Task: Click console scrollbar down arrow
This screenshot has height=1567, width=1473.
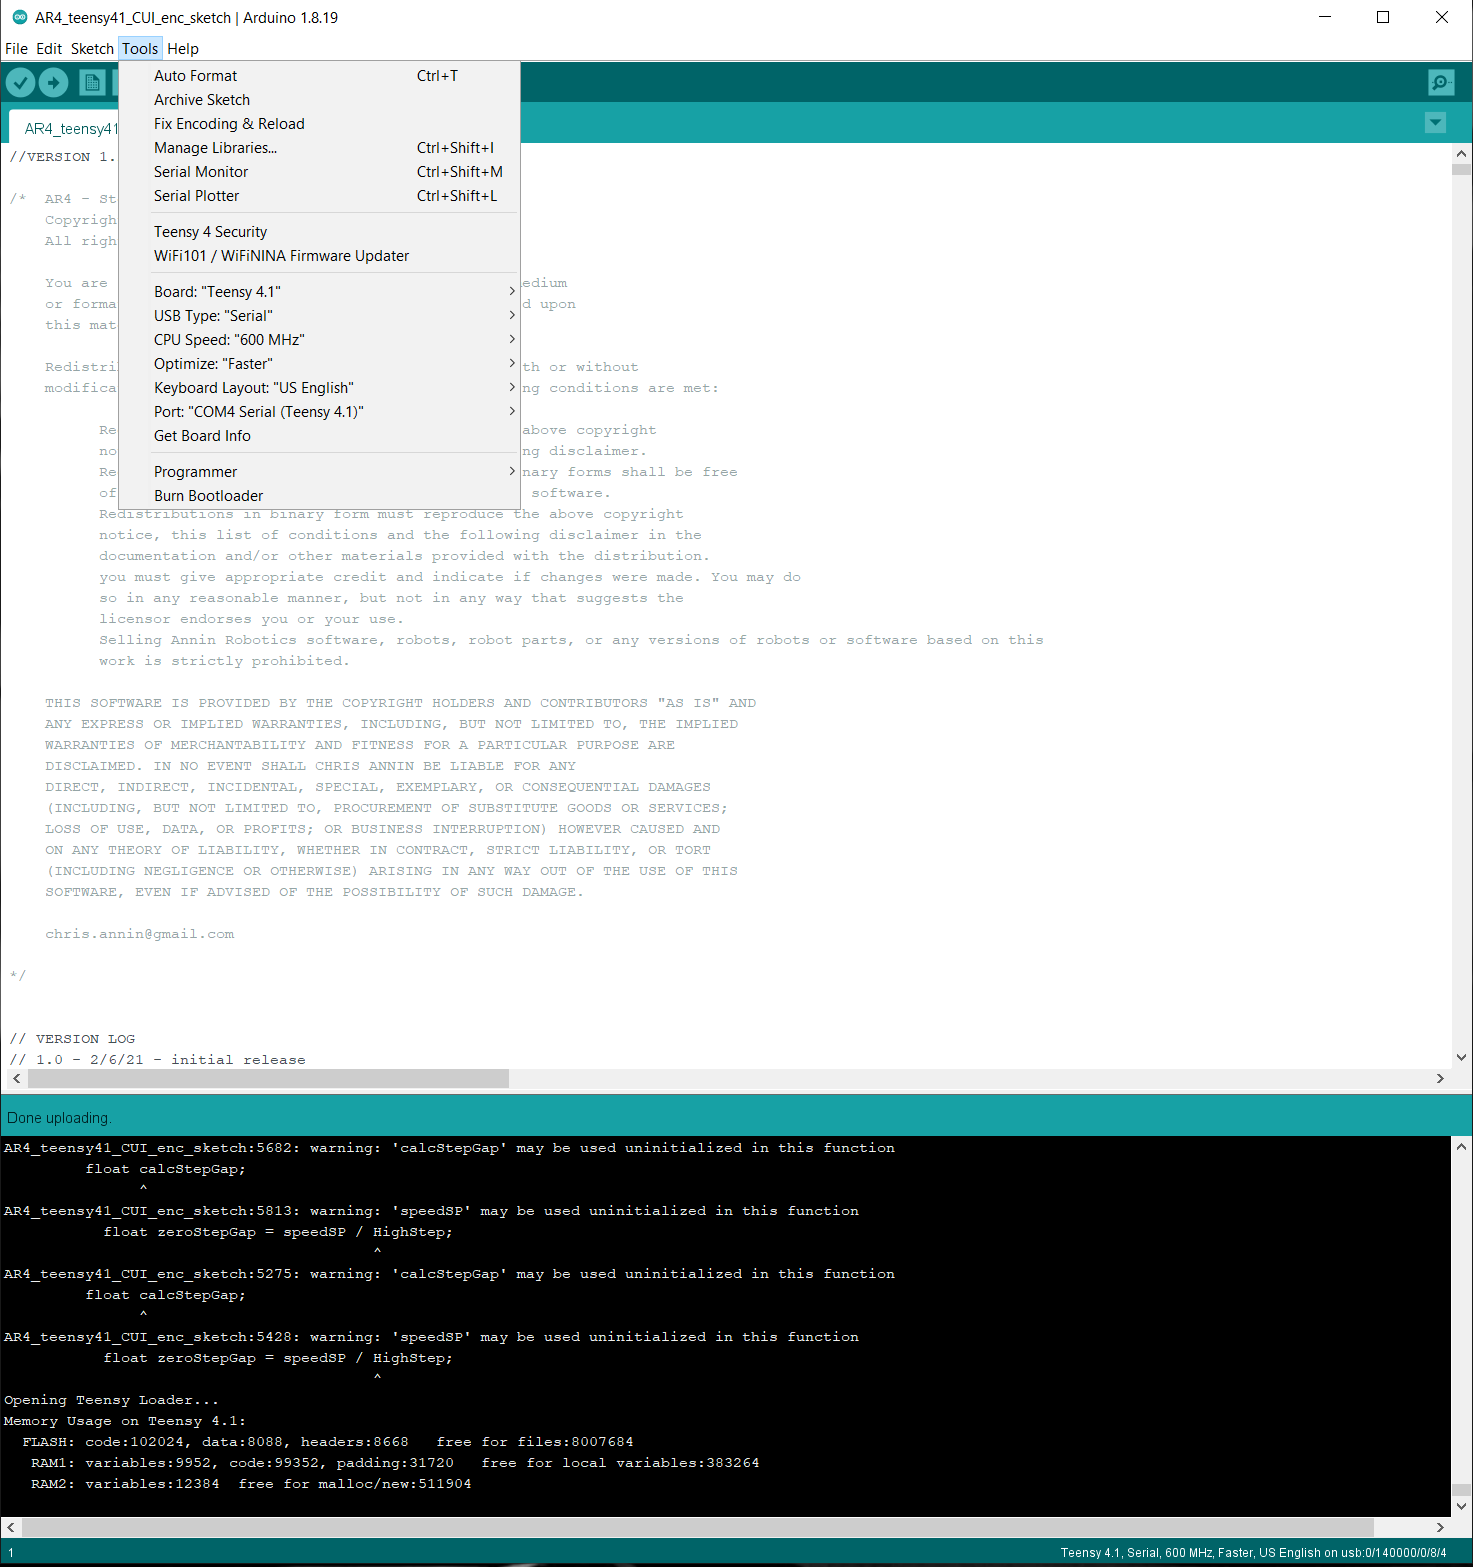Action: (x=1461, y=1506)
